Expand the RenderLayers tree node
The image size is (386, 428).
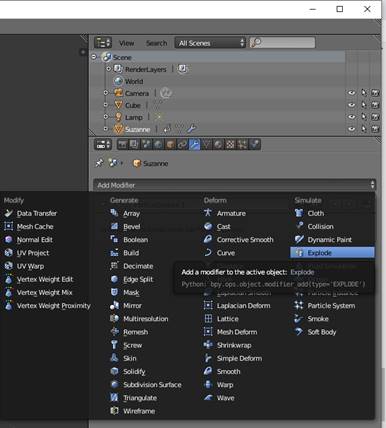pyautogui.click(x=108, y=69)
